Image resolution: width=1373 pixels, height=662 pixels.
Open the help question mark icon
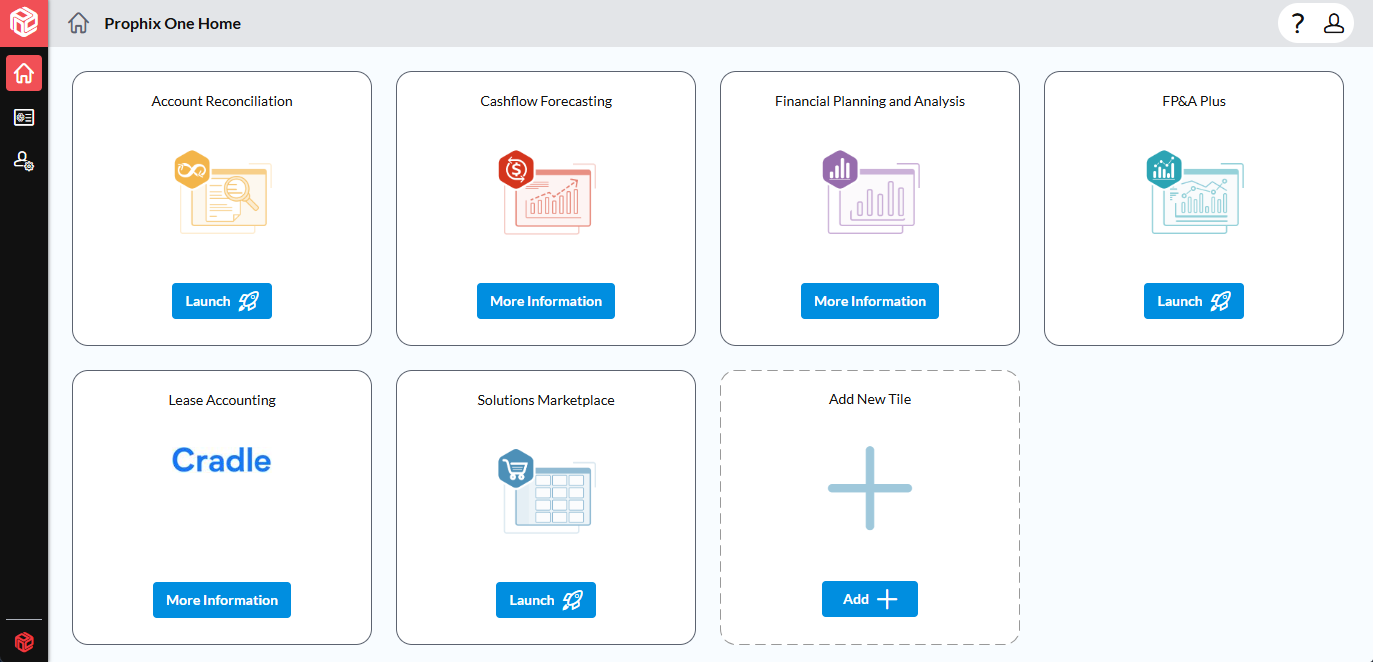click(1298, 23)
